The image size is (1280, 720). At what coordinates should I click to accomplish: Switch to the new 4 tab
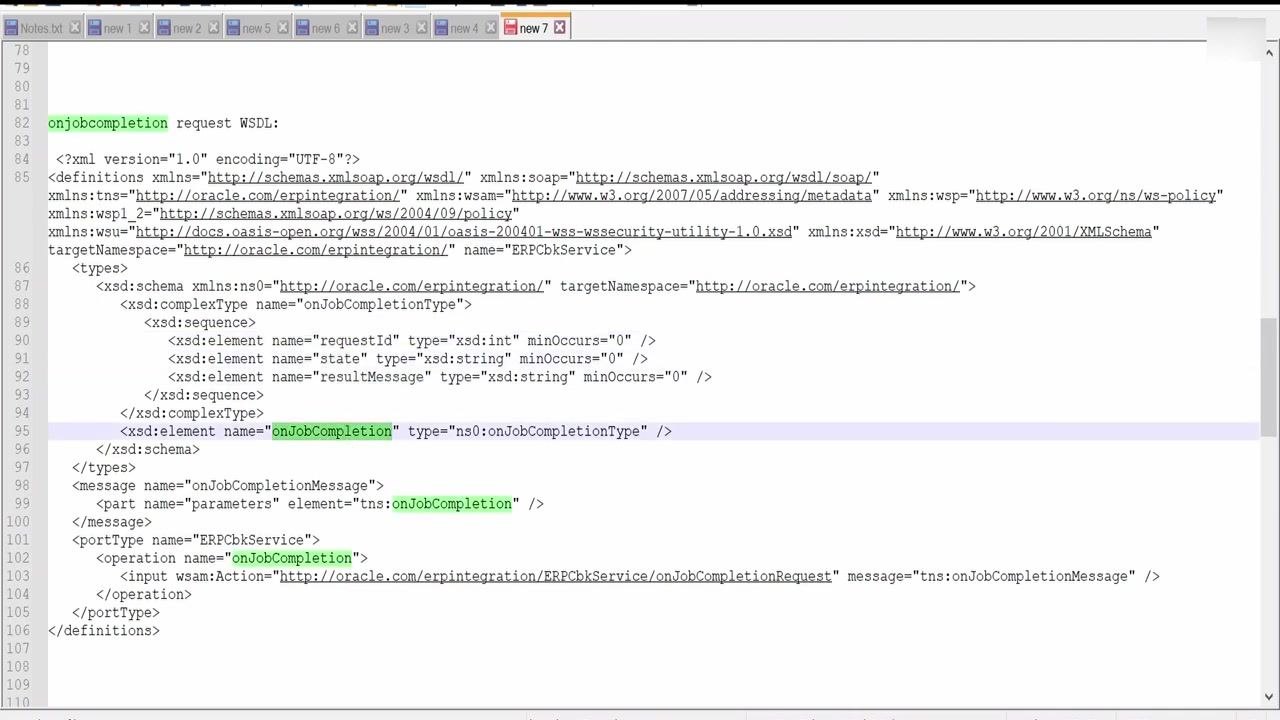click(464, 28)
